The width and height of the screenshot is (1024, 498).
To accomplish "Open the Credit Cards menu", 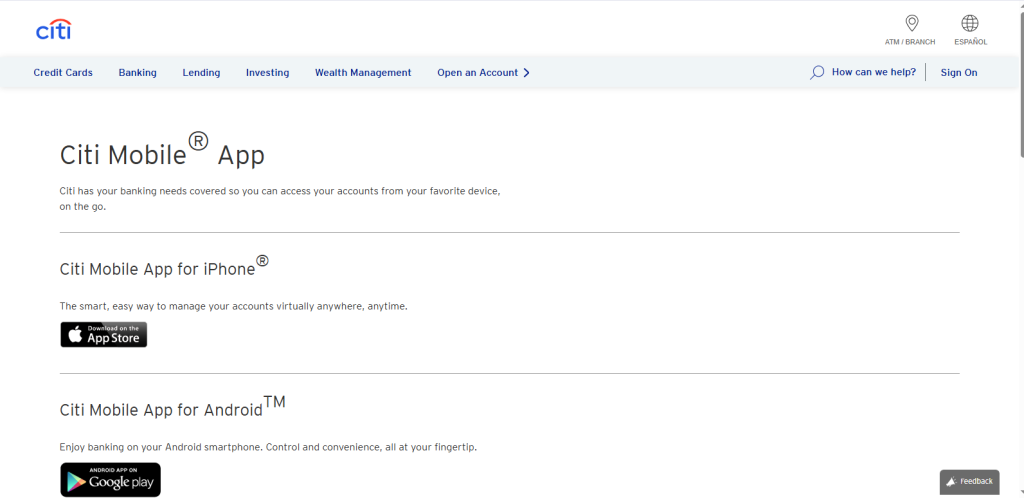I will 63,72.
